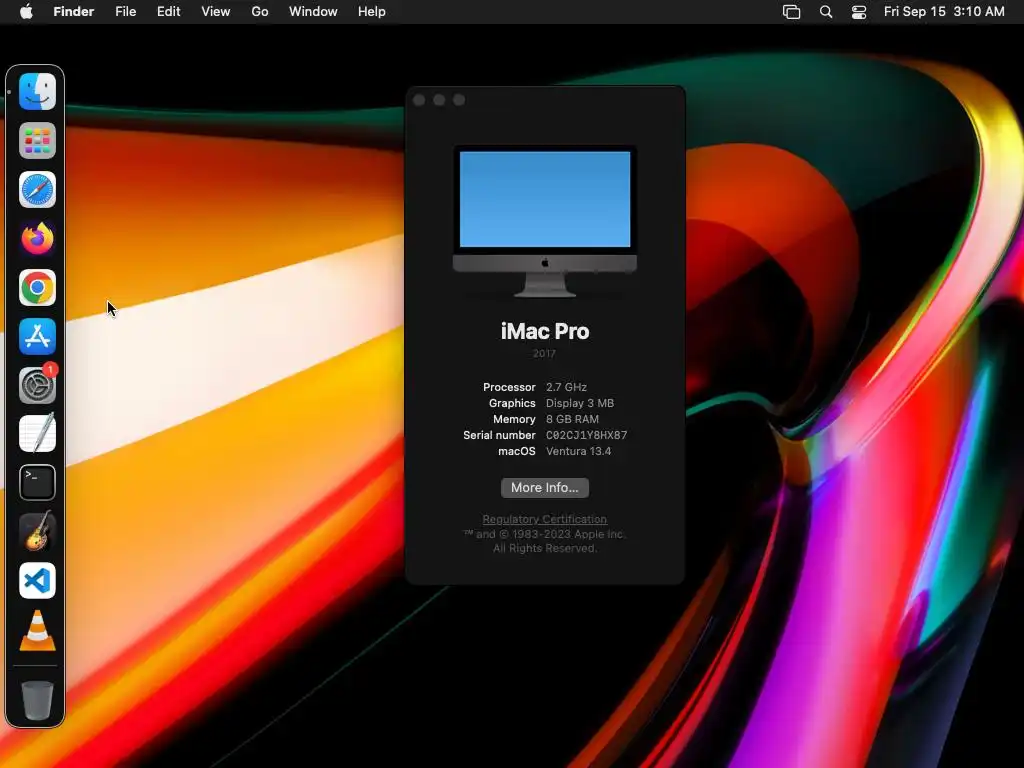Screen dimensions: 1024x768
Task: Click the 2.7 GHz processor value
Action: (566, 387)
